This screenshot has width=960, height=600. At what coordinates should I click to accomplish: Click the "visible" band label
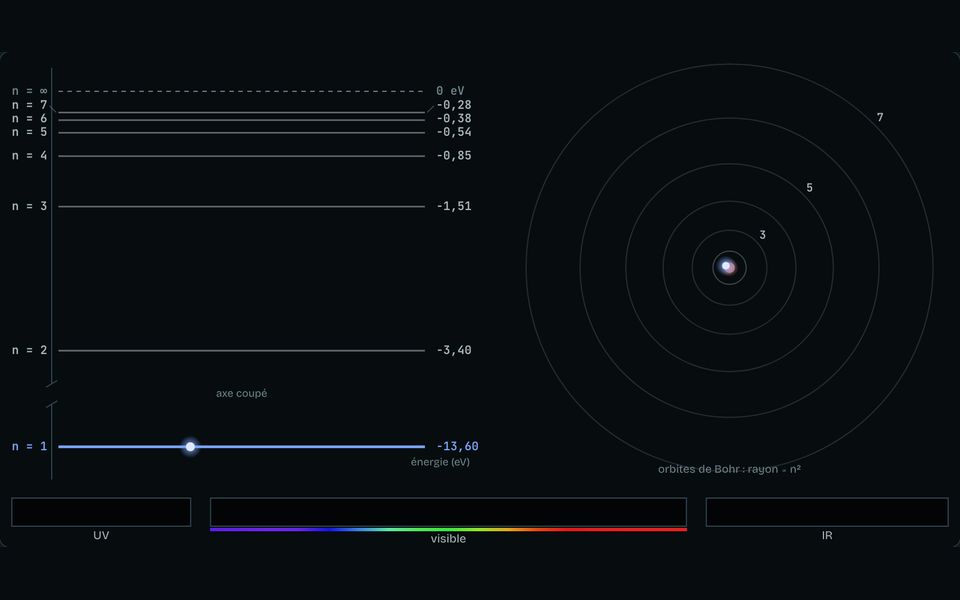tap(448, 539)
